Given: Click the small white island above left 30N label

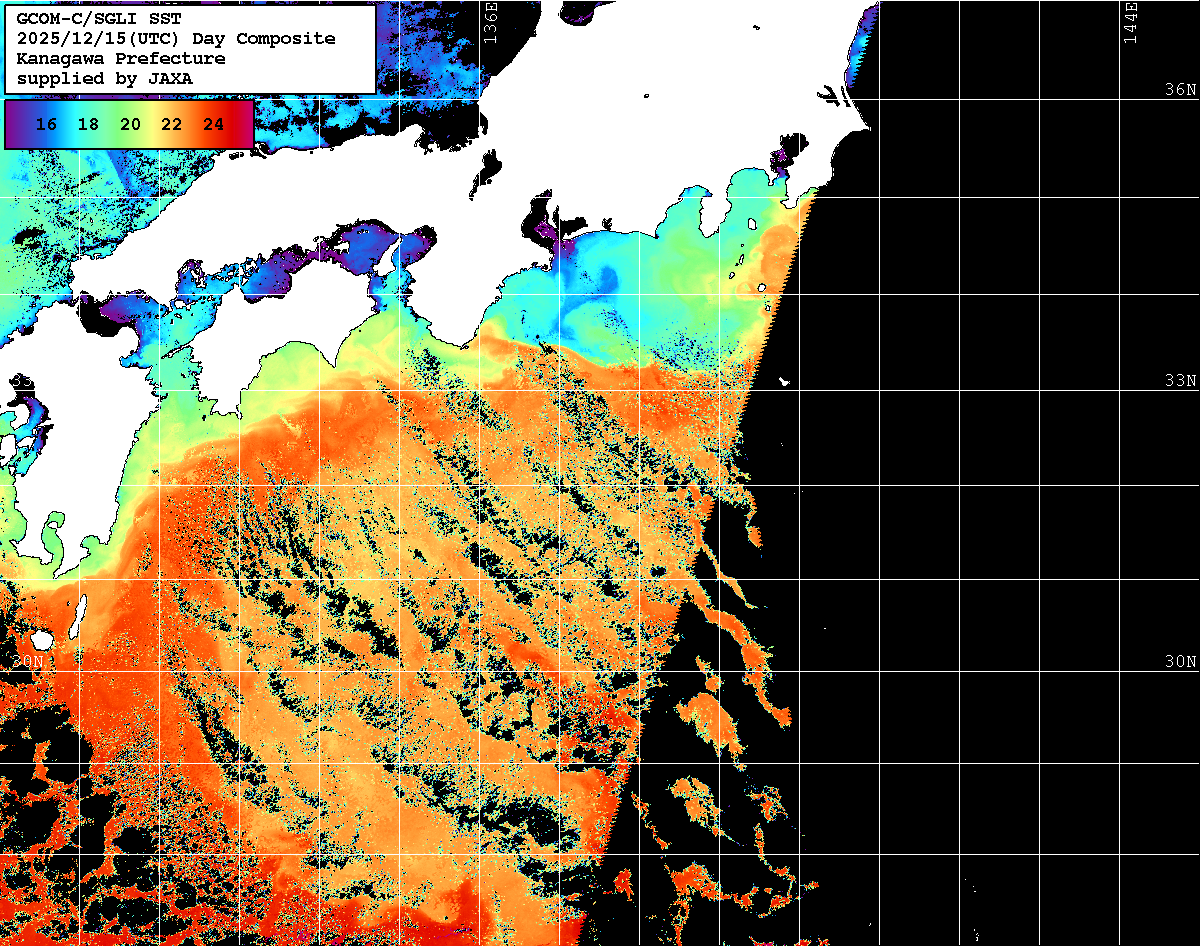Looking at the screenshot, I should pyautogui.click(x=42, y=639).
